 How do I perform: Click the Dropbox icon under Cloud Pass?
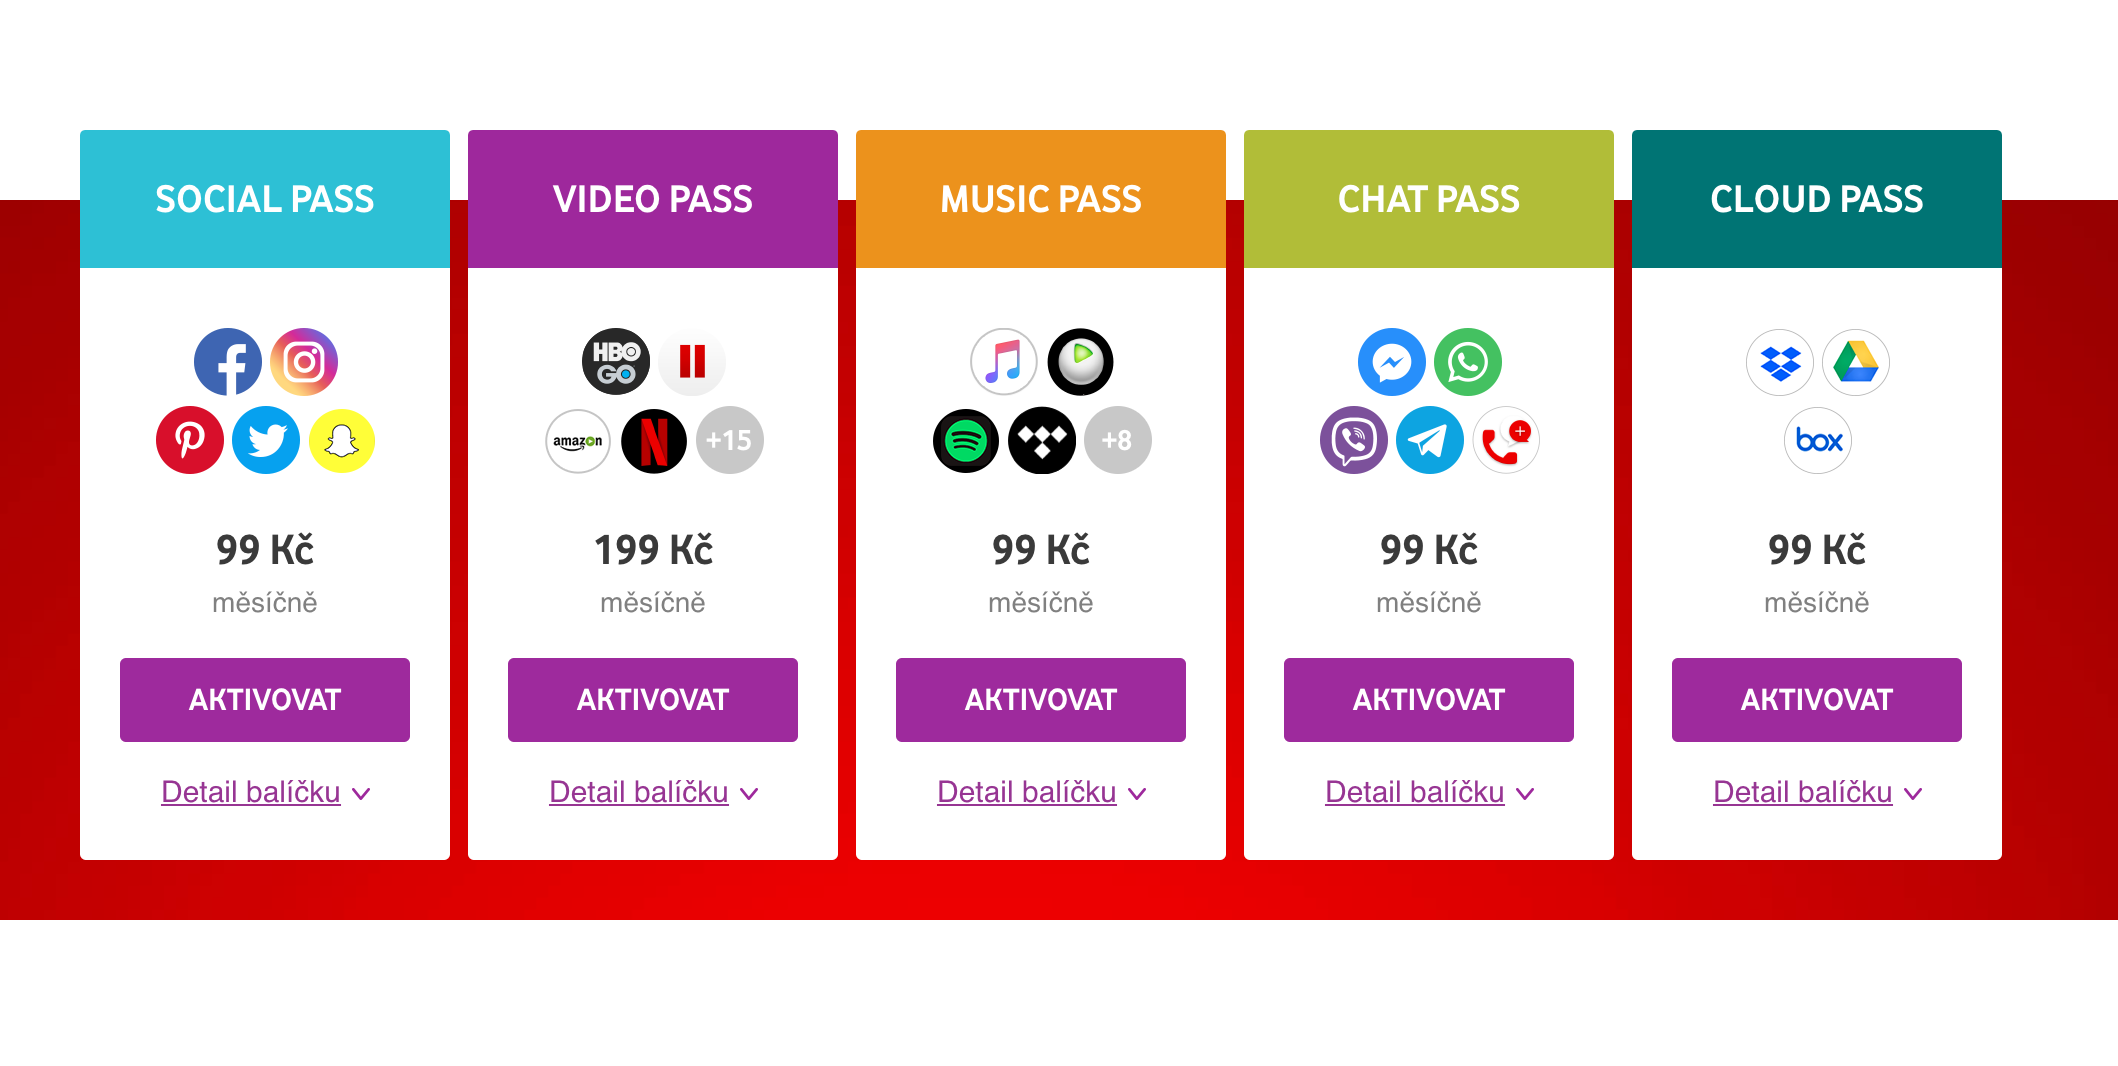(x=1779, y=362)
